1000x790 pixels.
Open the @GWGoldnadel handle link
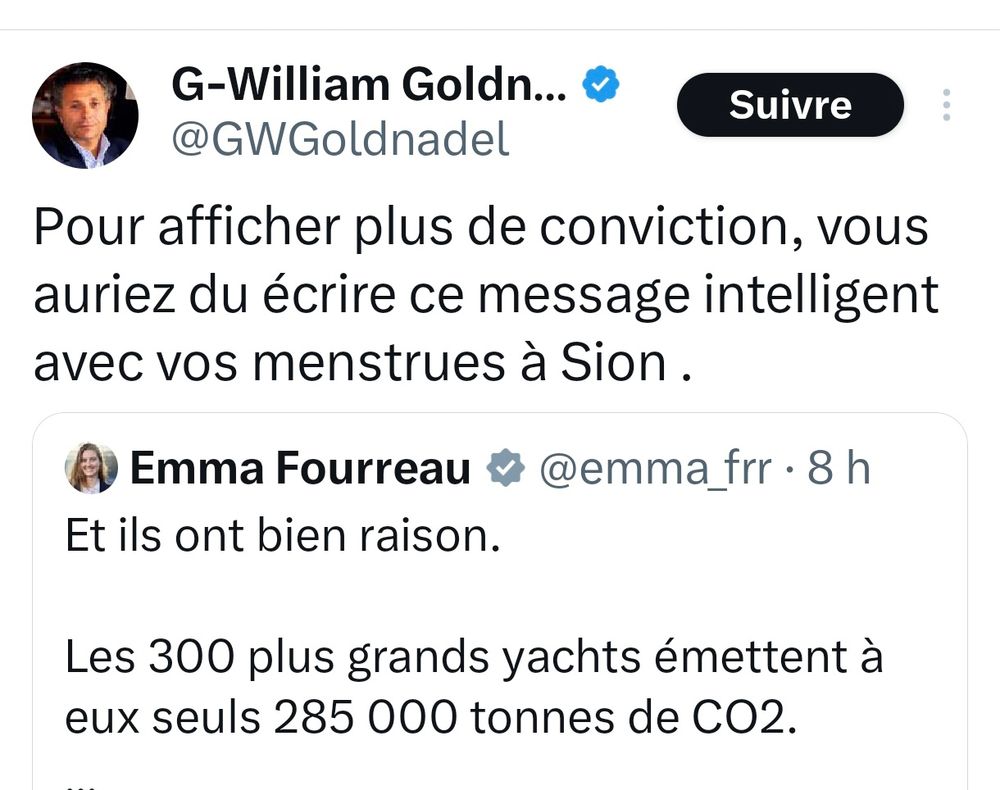coord(341,140)
